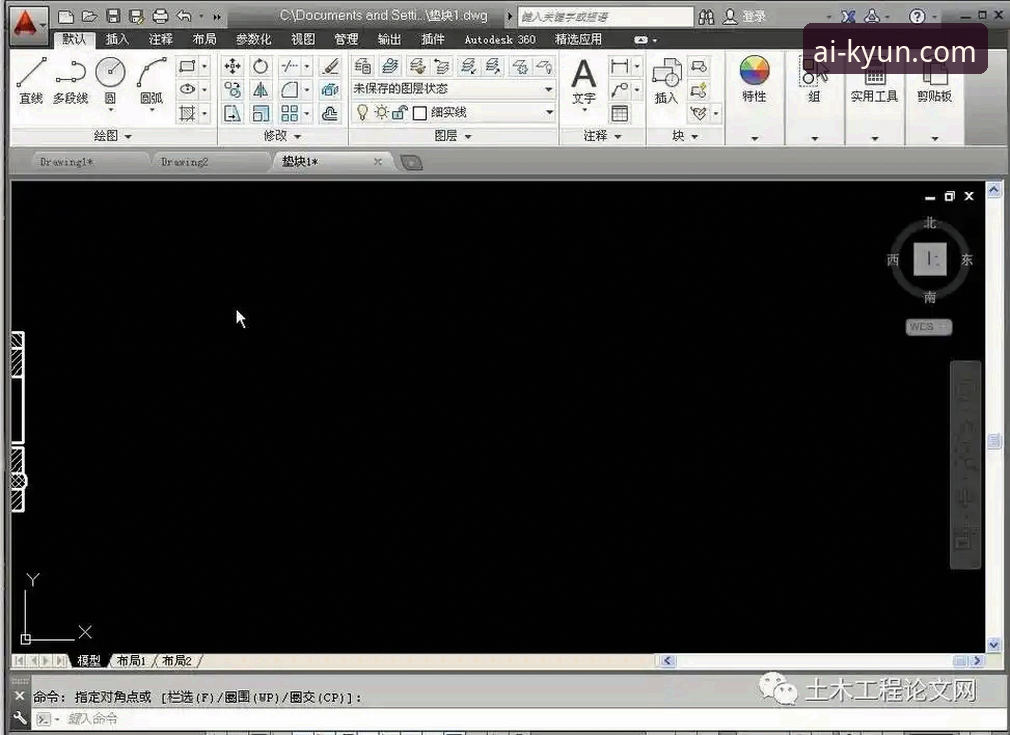Click the Multiline Text (文字) tool
This screenshot has width=1010, height=735.
(584, 82)
